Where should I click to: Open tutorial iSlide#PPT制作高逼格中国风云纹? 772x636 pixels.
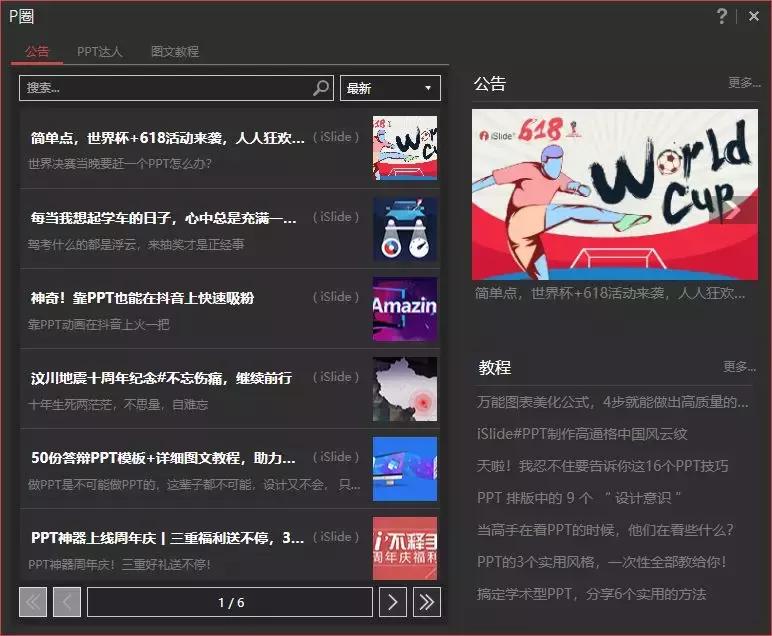point(582,434)
